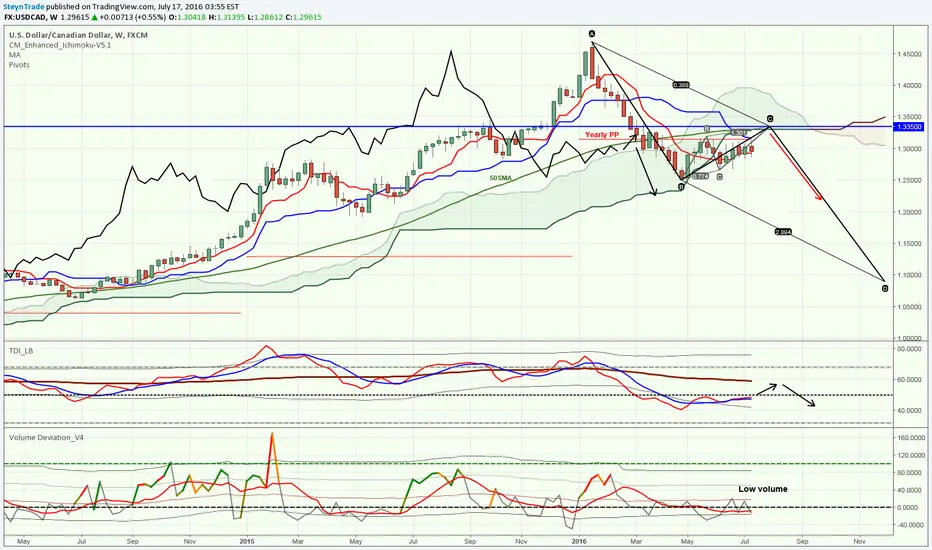Select the 0.724 ratio label near point B
This screenshot has width=932, height=550.
point(700,176)
